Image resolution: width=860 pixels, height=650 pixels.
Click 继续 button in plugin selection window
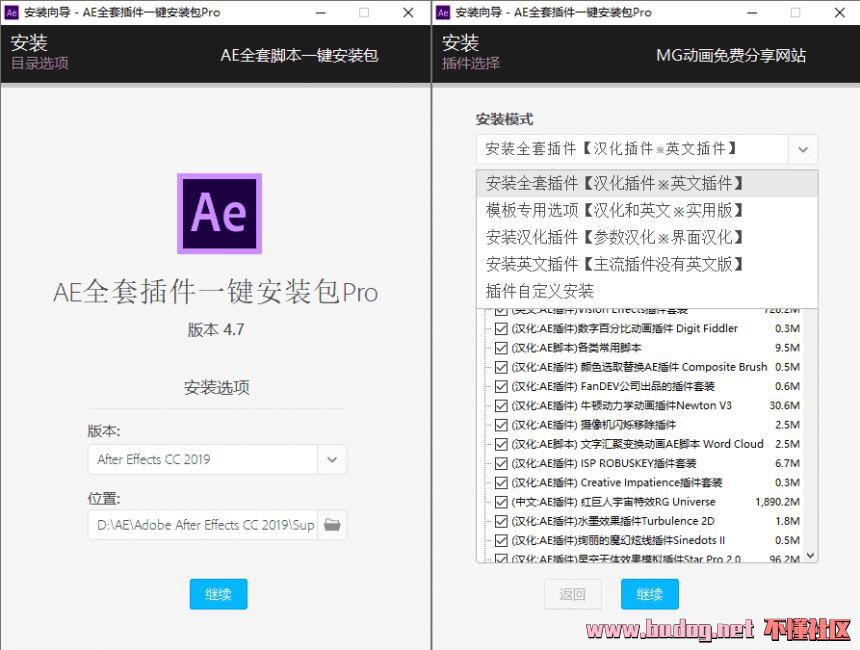pos(649,594)
